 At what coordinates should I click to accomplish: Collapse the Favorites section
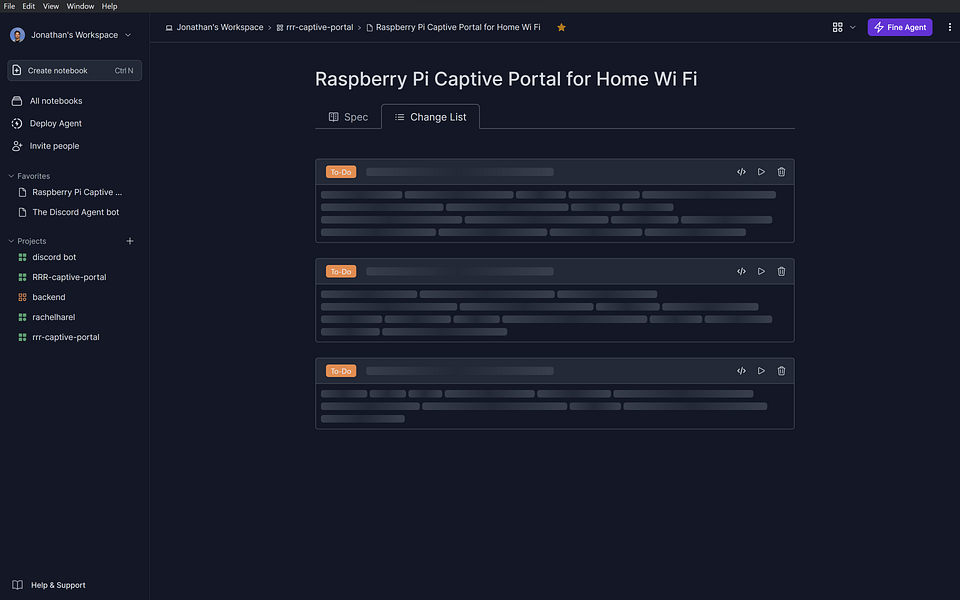pyautogui.click(x=10, y=175)
